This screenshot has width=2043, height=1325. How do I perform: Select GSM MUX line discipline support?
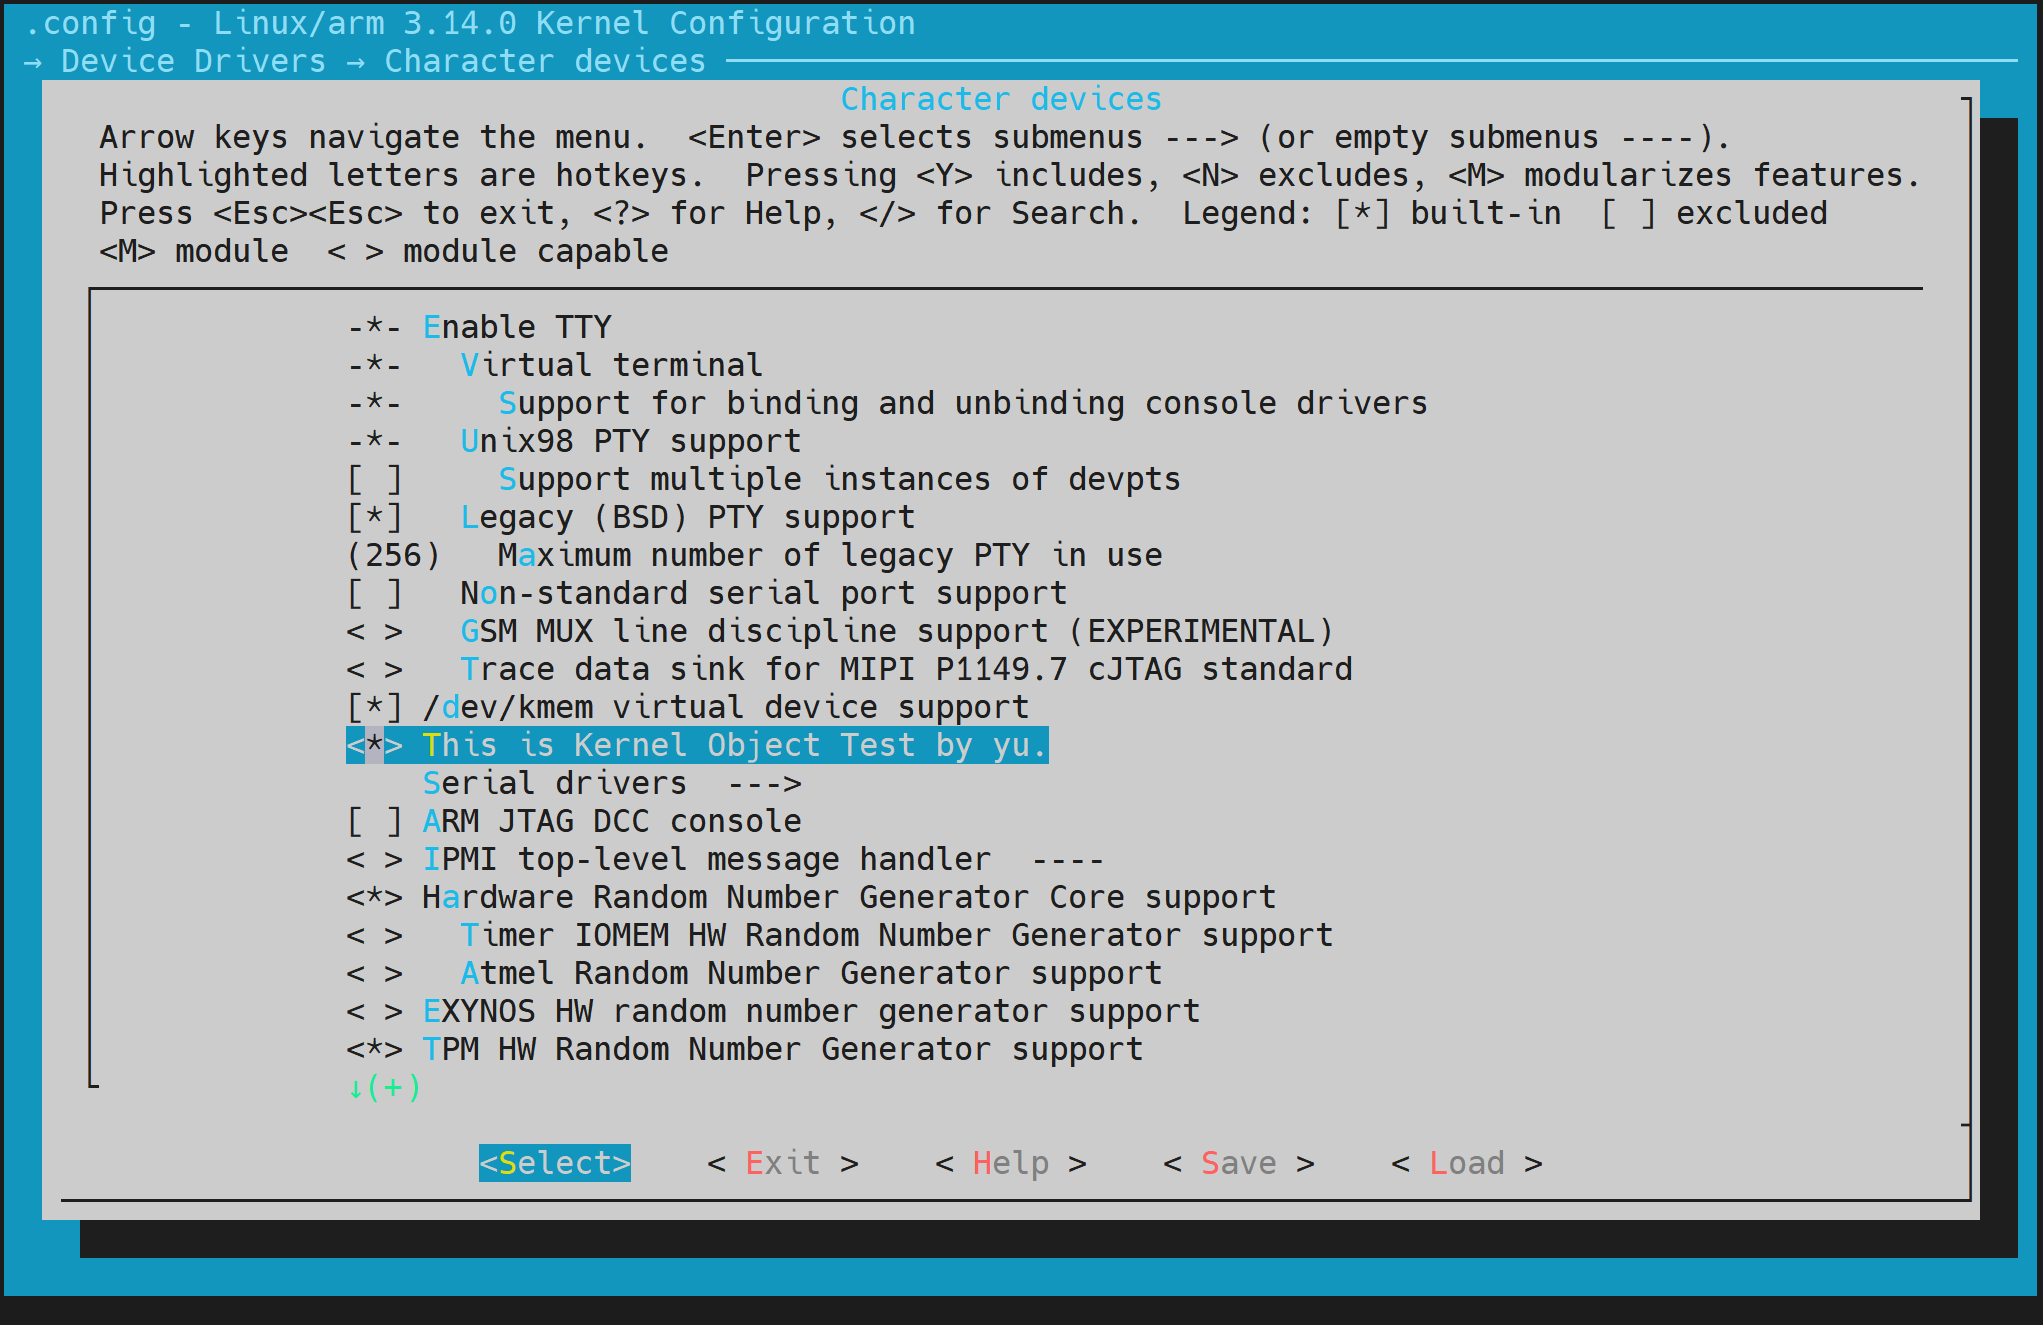pos(895,631)
